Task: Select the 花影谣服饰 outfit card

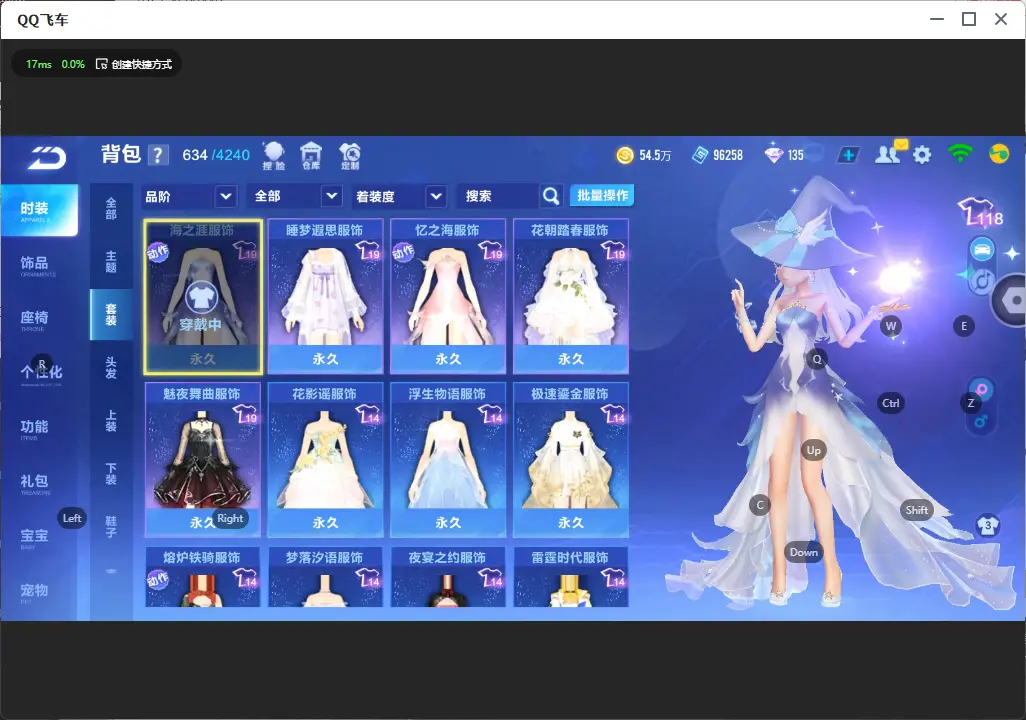Action: (x=325, y=460)
